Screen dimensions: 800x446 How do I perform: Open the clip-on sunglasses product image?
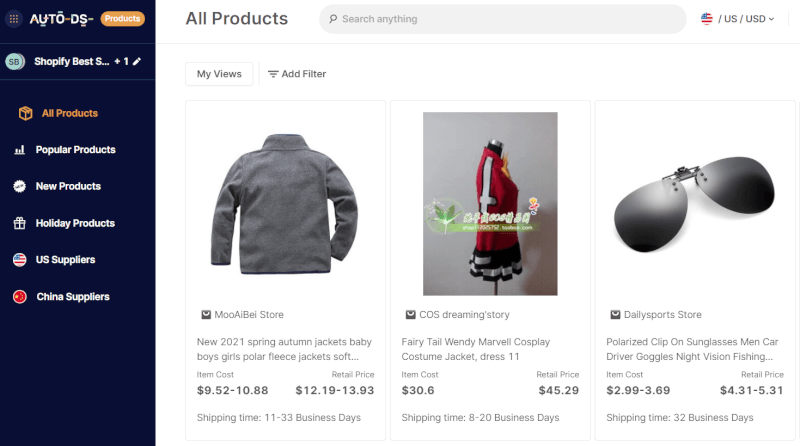click(694, 202)
